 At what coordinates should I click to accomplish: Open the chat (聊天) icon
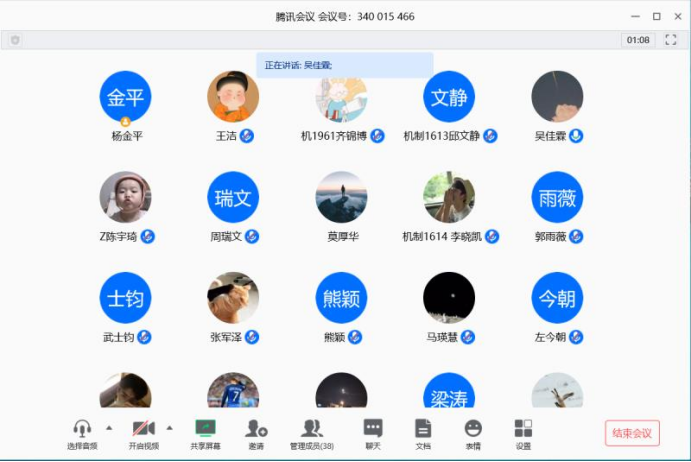pyautogui.click(x=373, y=428)
